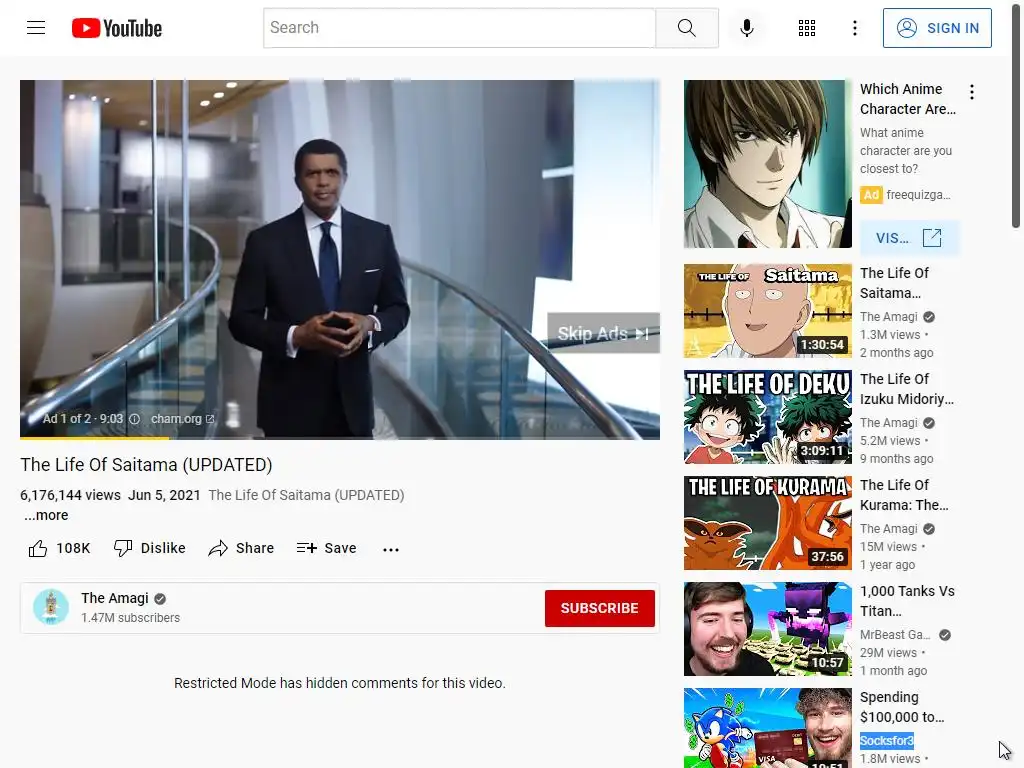Click highlighted Socksfor3 channel name
Viewport: 1024px width, 768px height.
[x=887, y=741]
